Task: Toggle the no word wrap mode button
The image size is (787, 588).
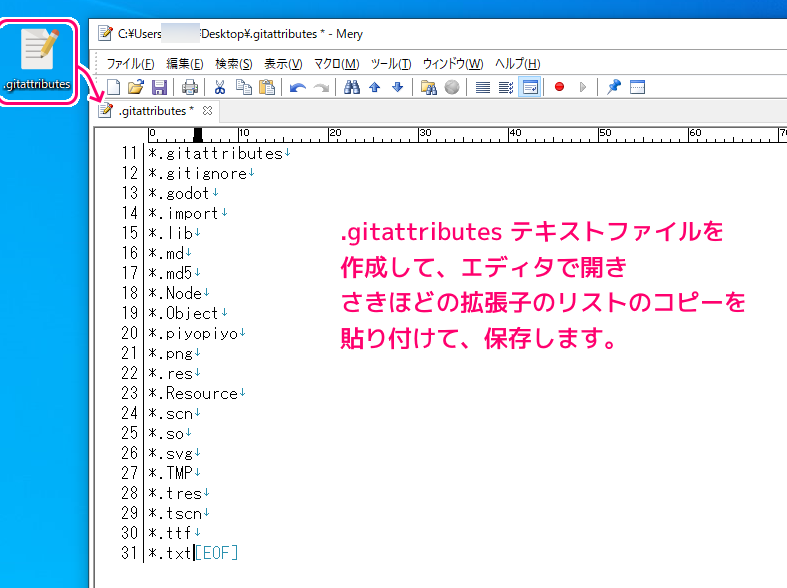Action: tap(483, 87)
